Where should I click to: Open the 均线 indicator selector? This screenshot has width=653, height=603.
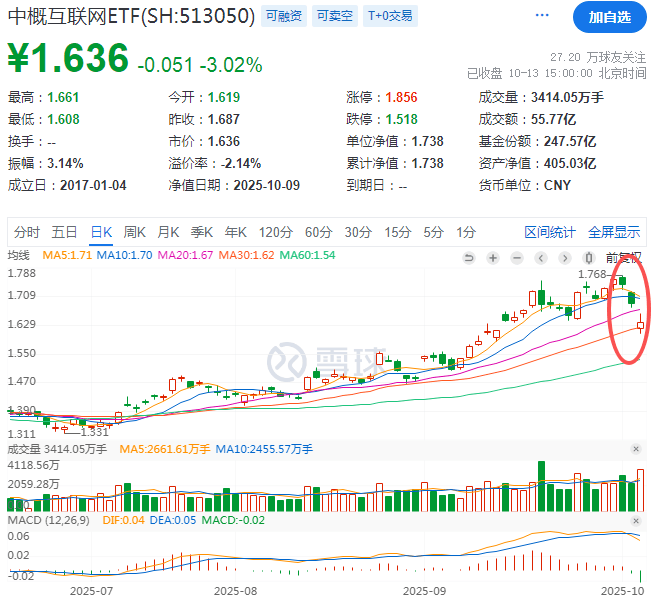point(20,255)
